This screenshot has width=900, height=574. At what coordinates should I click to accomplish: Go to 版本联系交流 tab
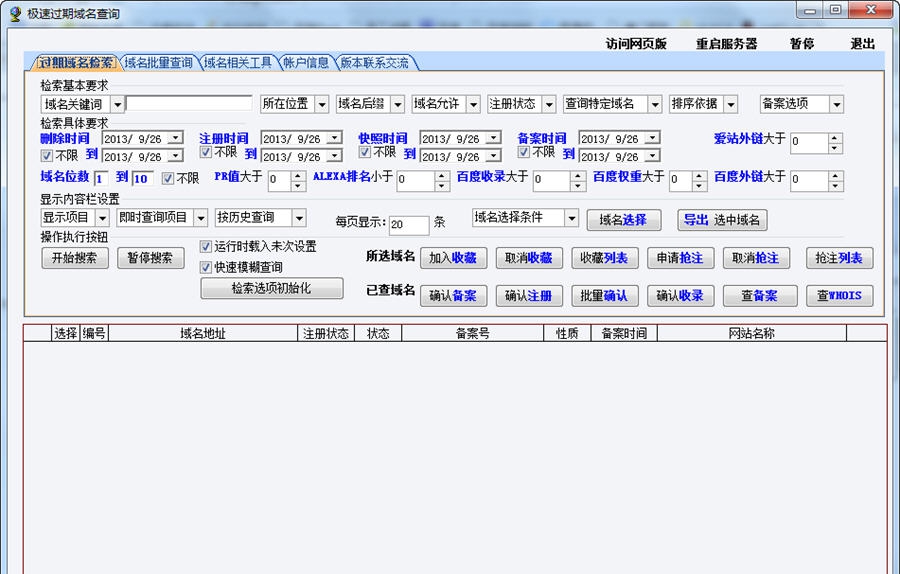375,63
